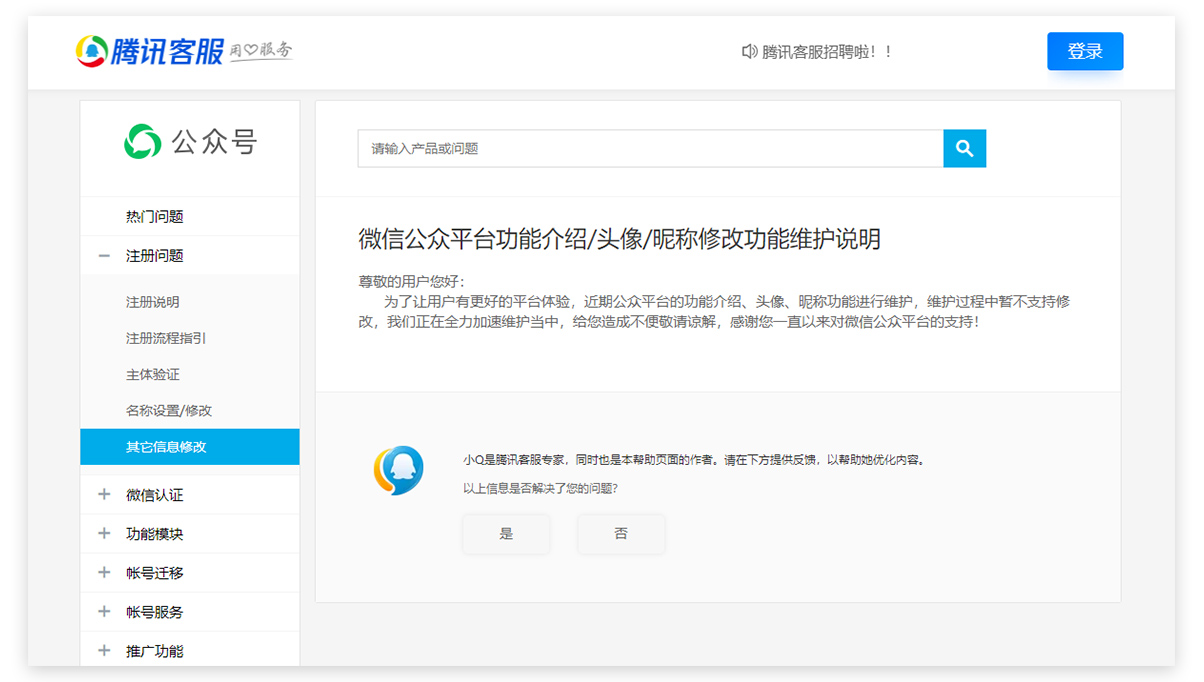Expand the 帐号迁移 plus icon
The width and height of the screenshot is (1204, 682).
[104, 573]
